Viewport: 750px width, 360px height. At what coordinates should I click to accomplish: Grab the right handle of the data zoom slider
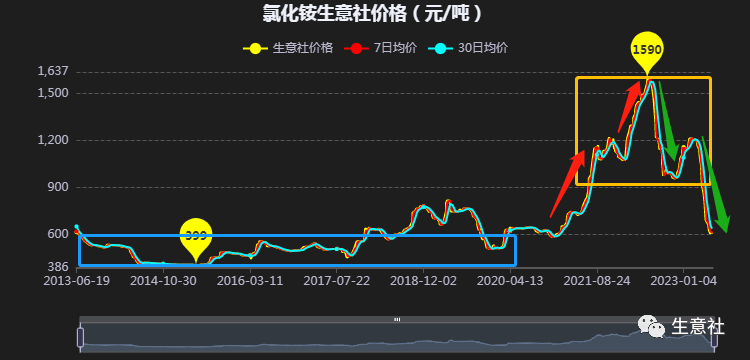[714, 338]
